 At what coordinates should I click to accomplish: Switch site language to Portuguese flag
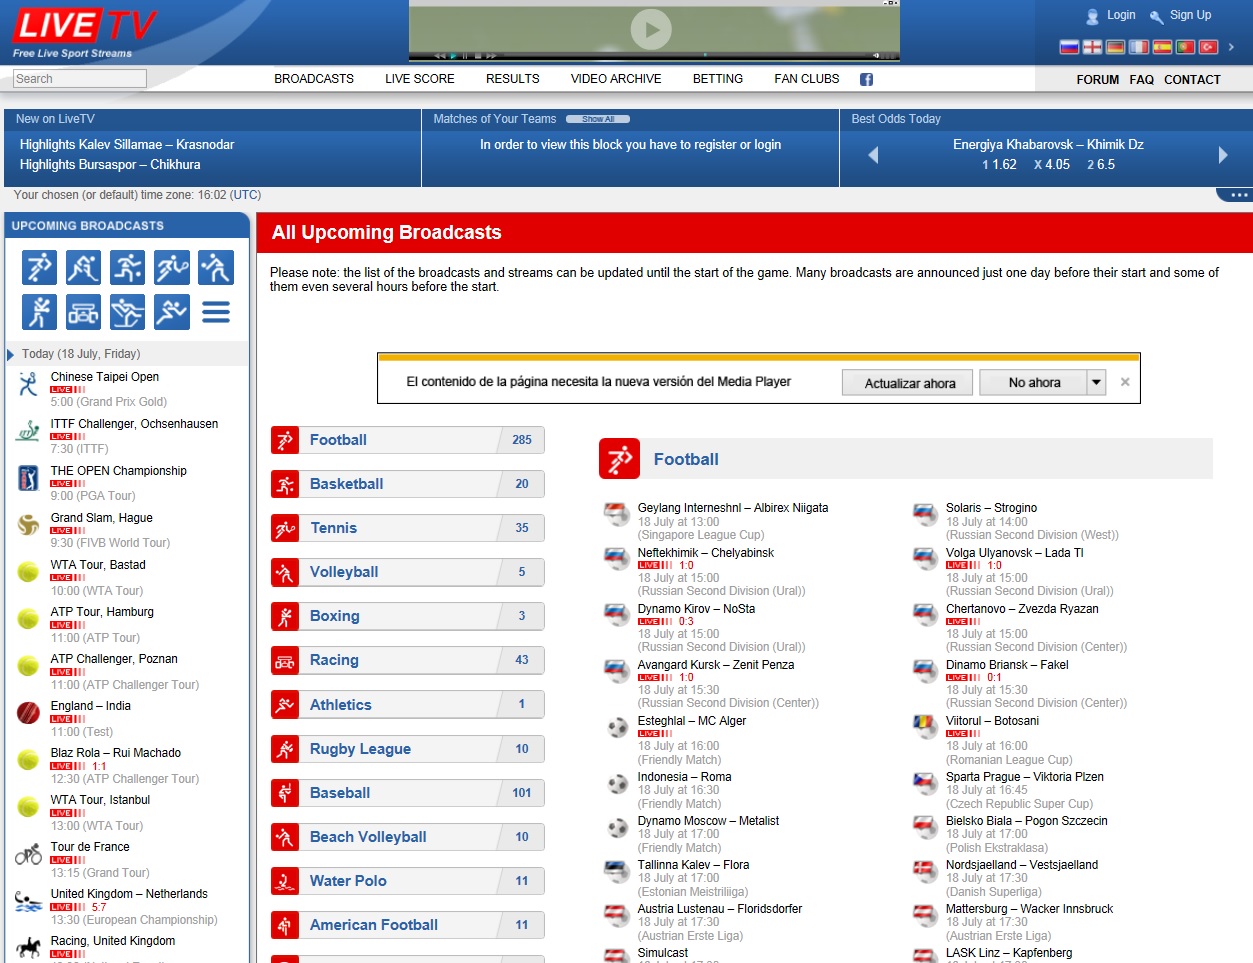1185,47
